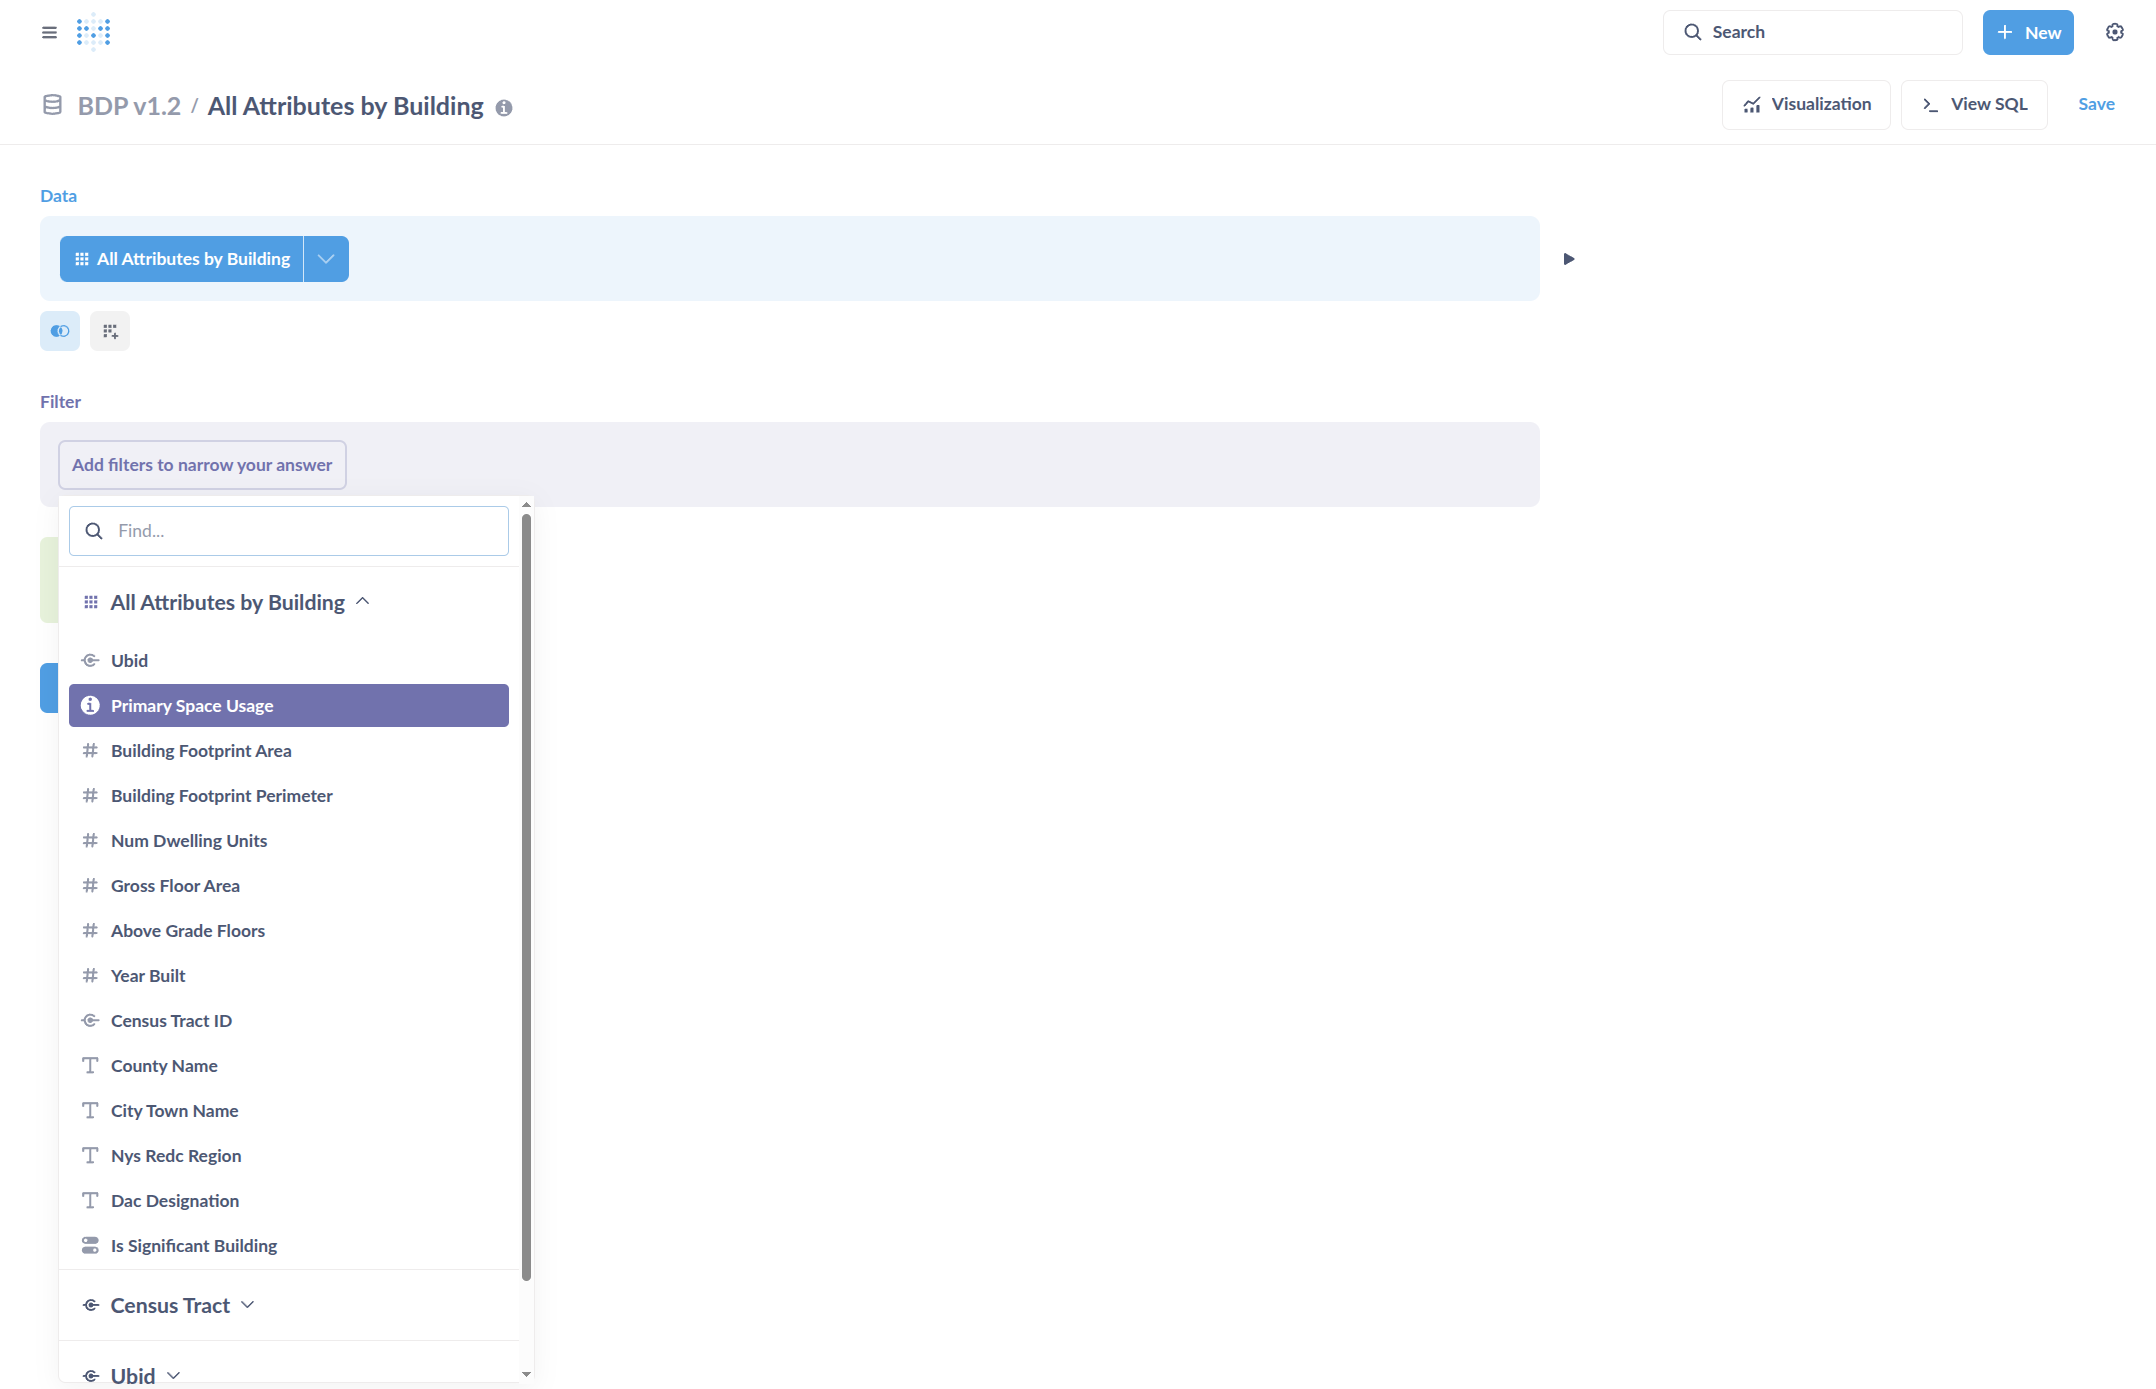Click the database icon beside BDP v1.2

point(52,105)
